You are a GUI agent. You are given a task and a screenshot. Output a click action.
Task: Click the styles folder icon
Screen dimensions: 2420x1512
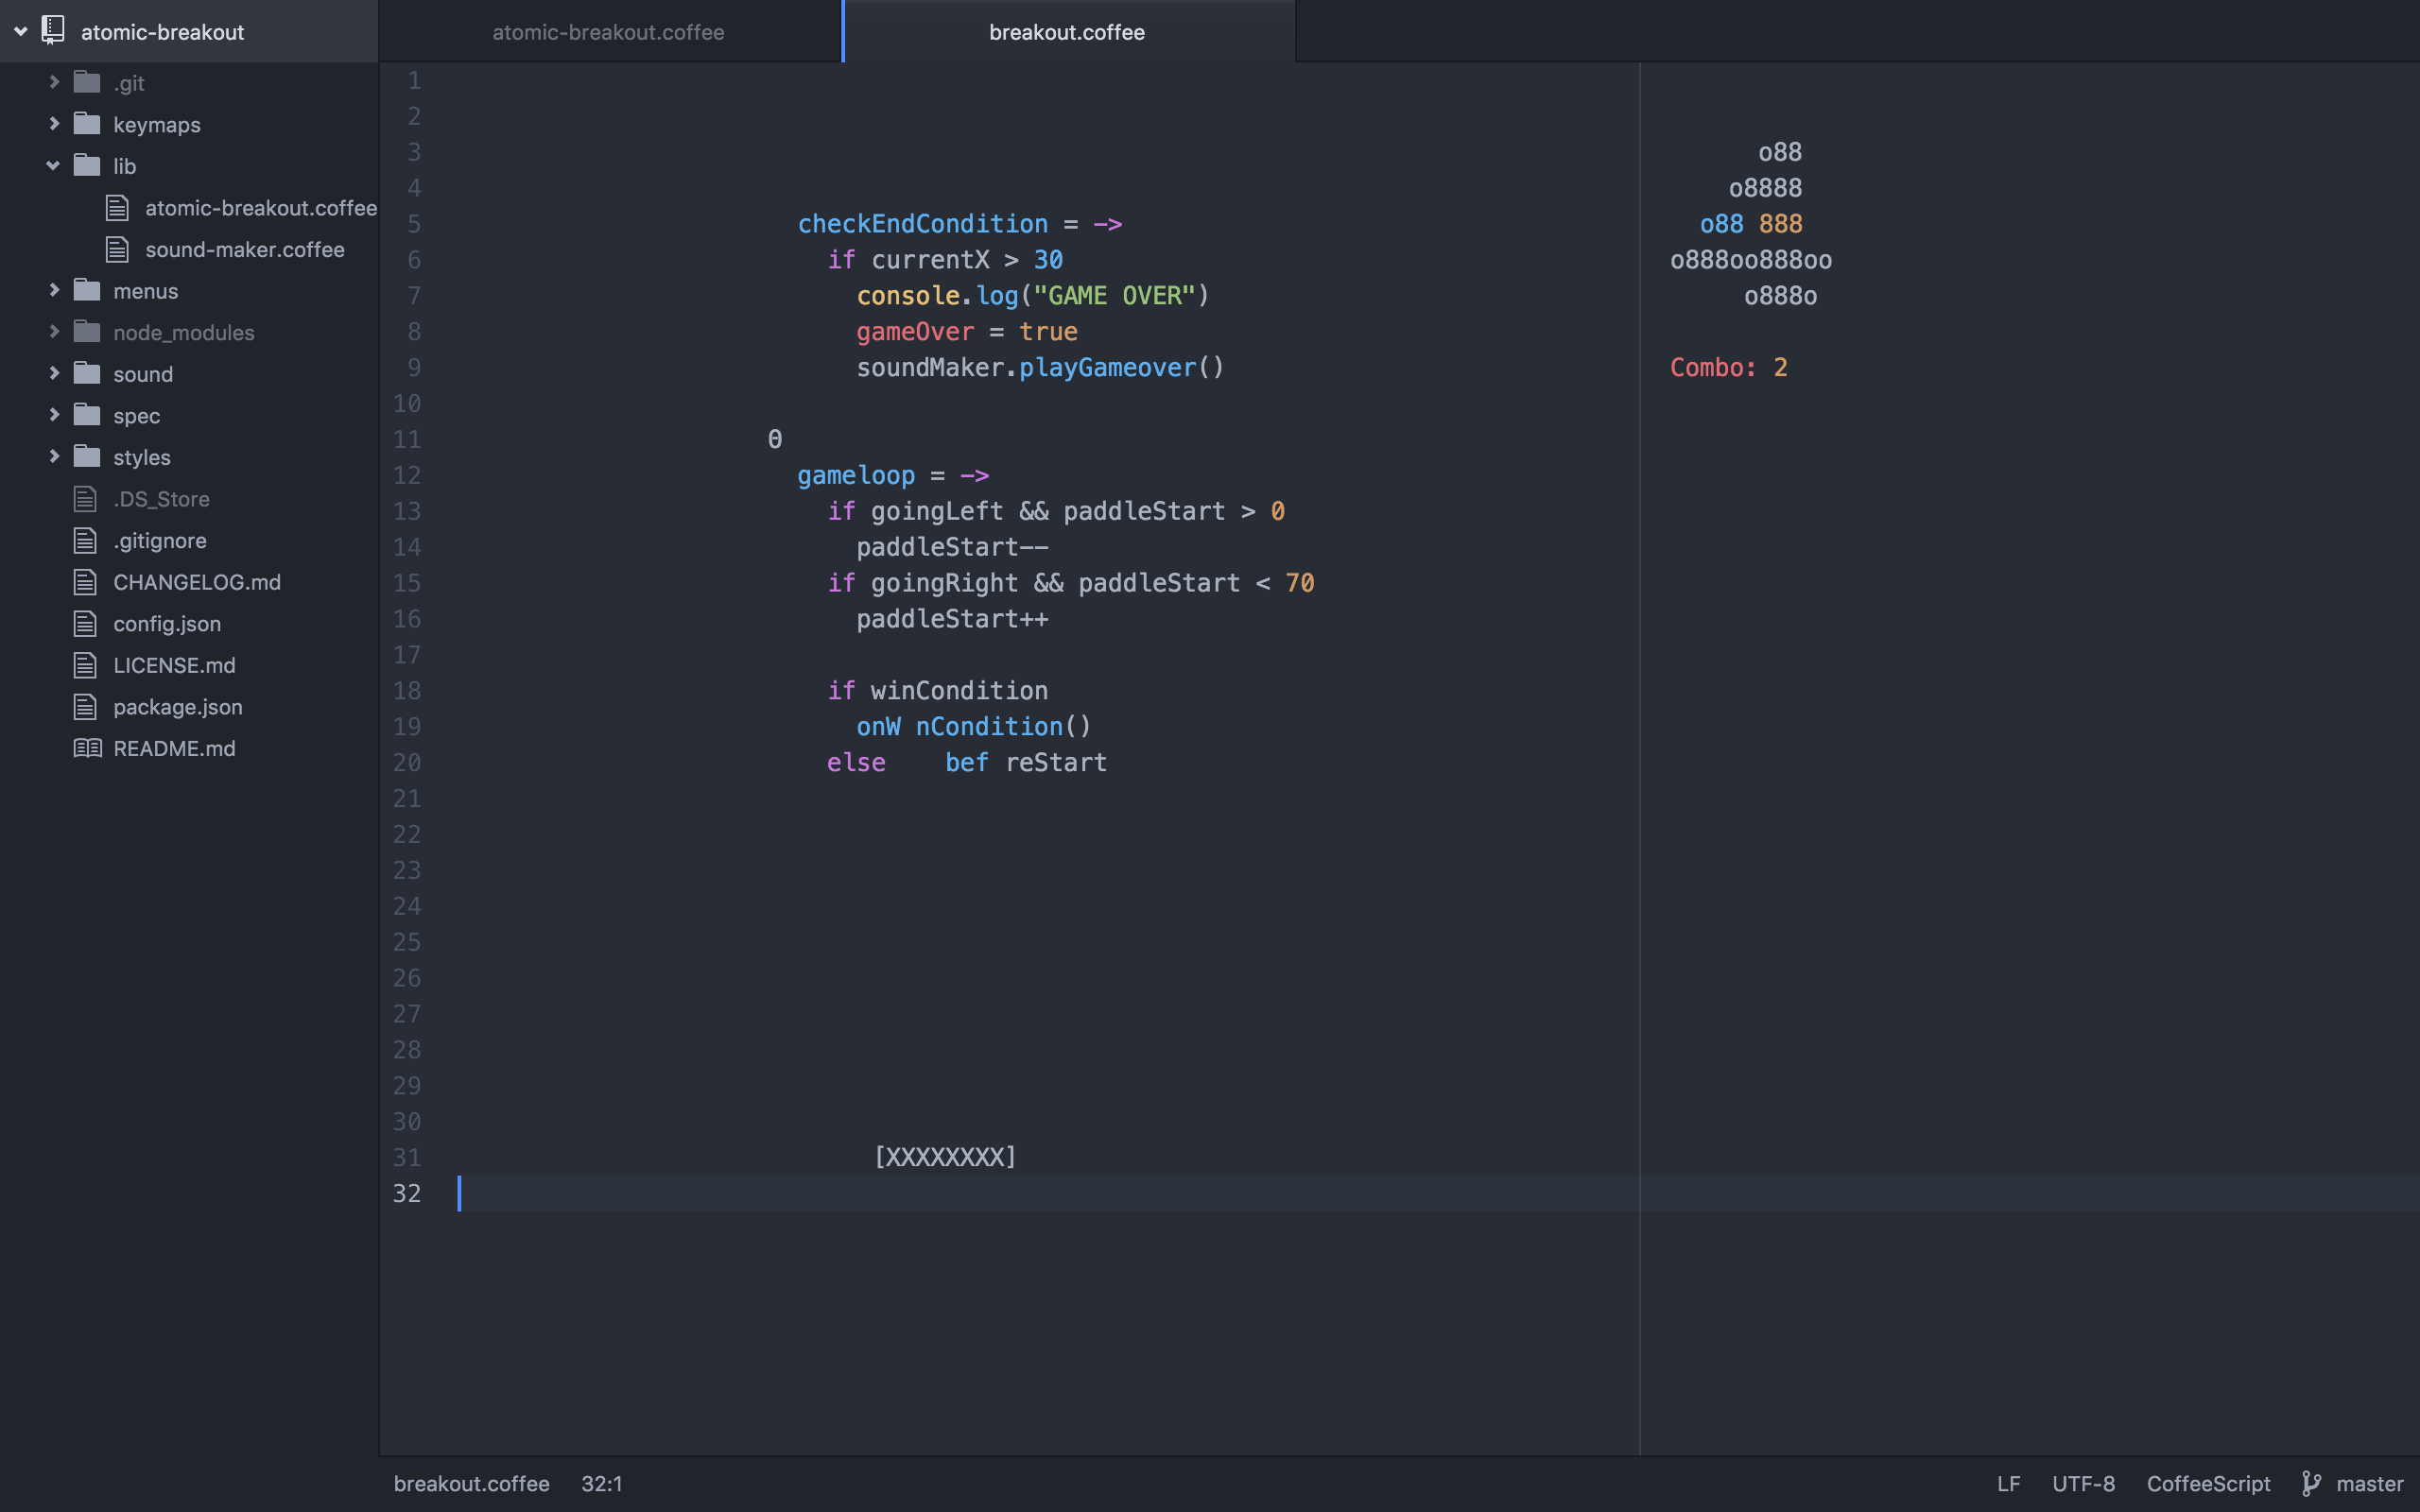[87, 457]
